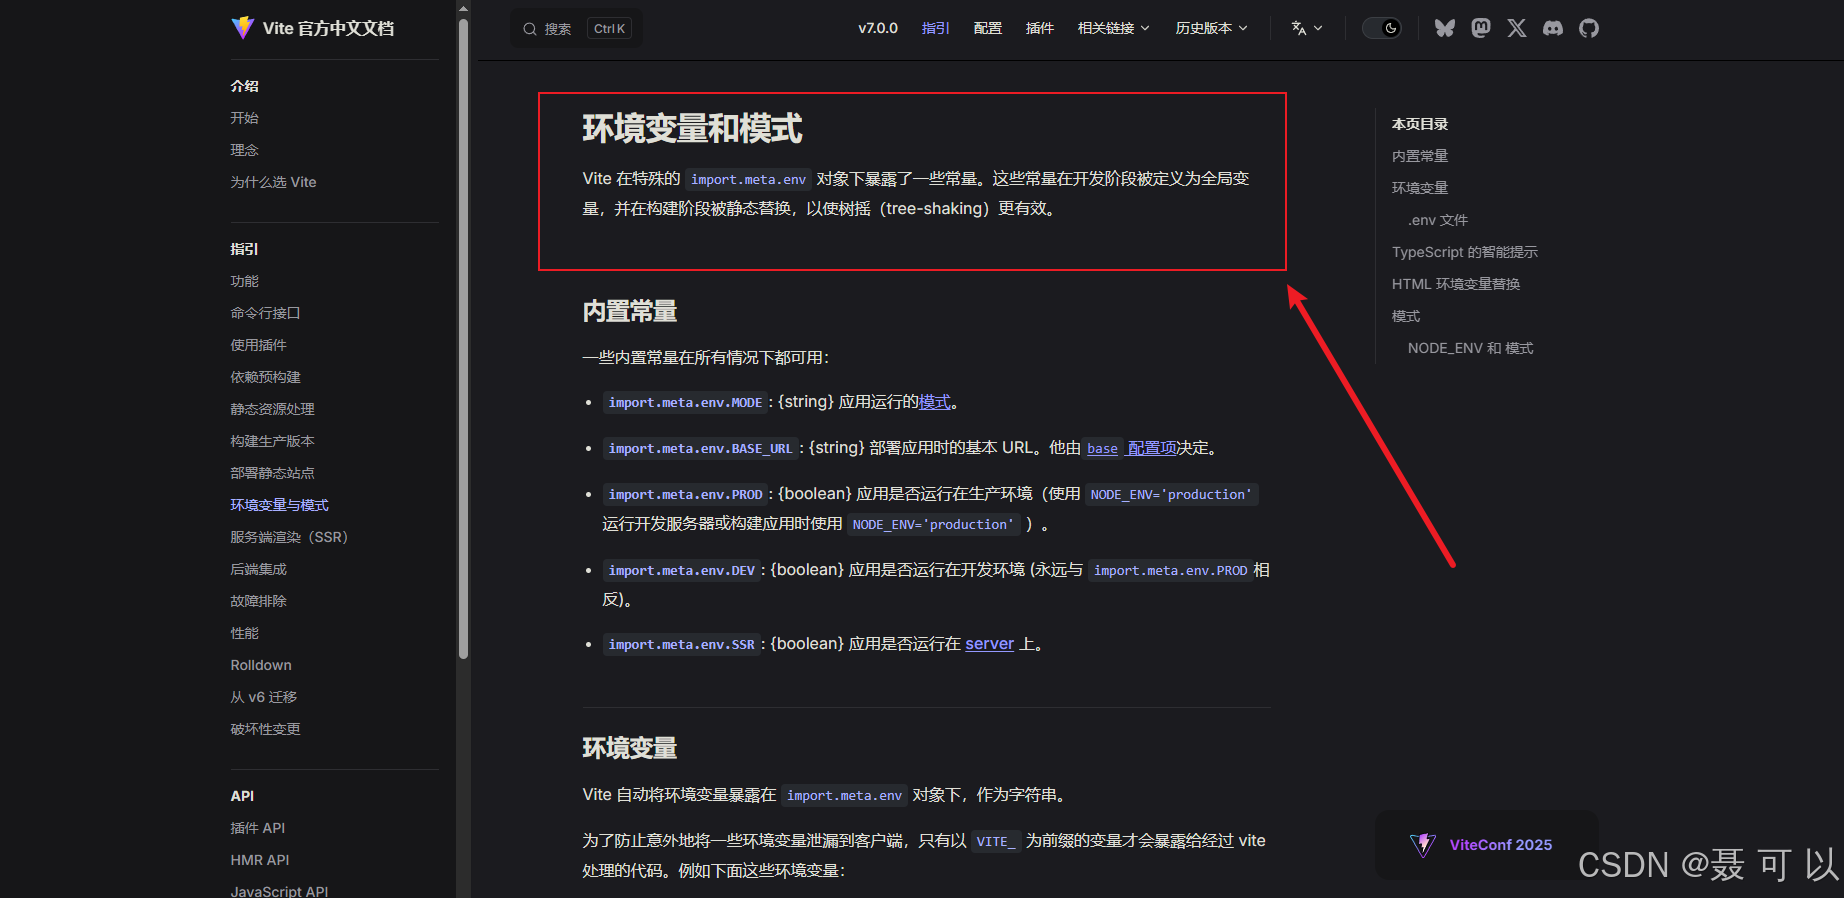Open sidebar item 使用插件
The height and width of the screenshot is (898, 1844).
tap(258, 345)
